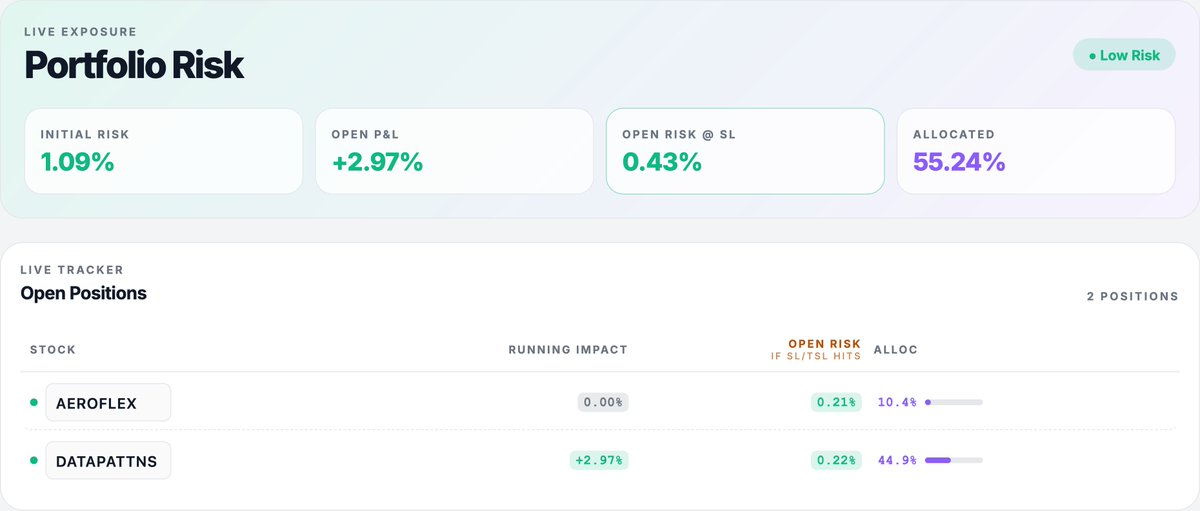Screen dimensions: 1200x511
Task: Select the Open Risk @ SL card
Action: (x=745, y=151)
